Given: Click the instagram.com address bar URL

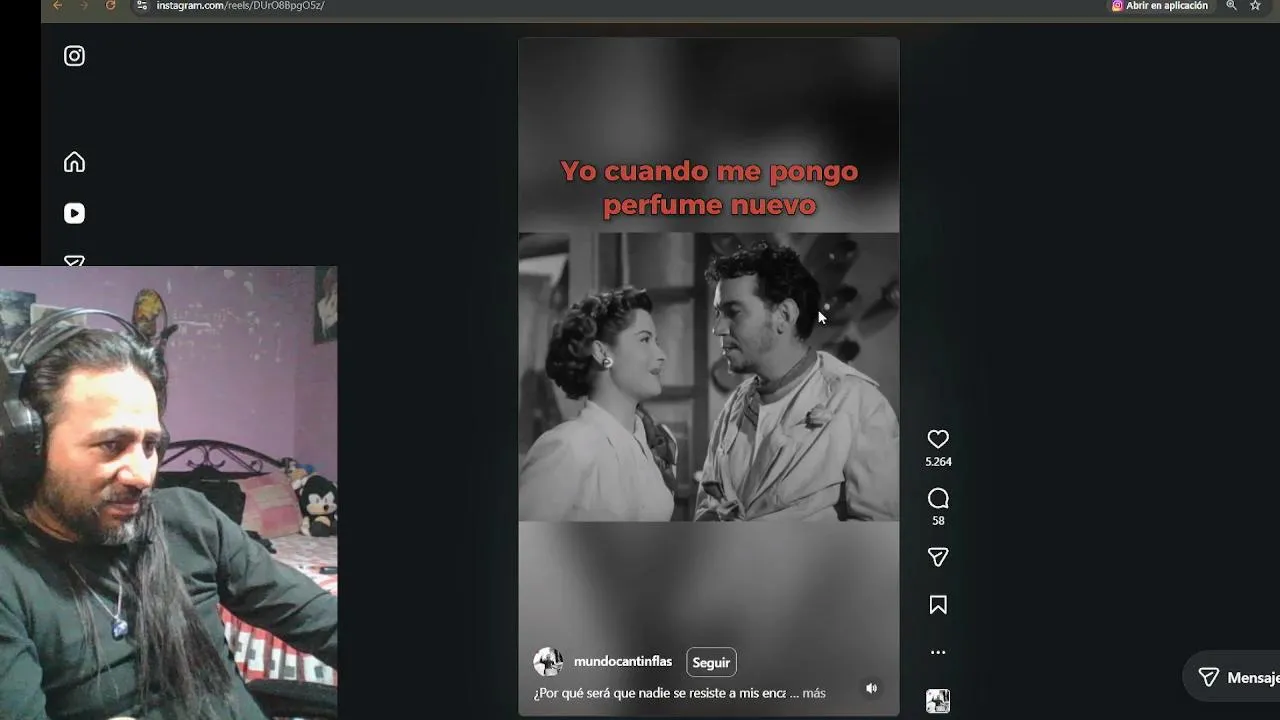Looking at the screenshot, I should pyautogui.click(x=240, y=6).
